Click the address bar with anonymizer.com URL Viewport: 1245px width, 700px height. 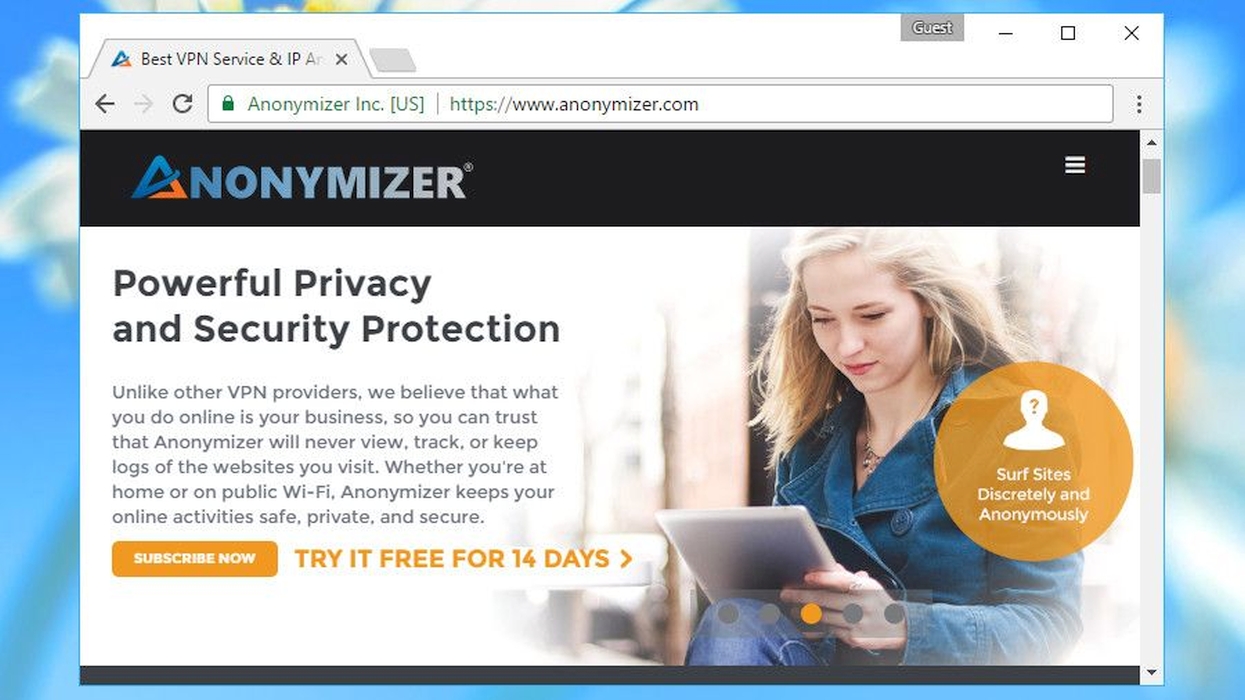point(660,104)
